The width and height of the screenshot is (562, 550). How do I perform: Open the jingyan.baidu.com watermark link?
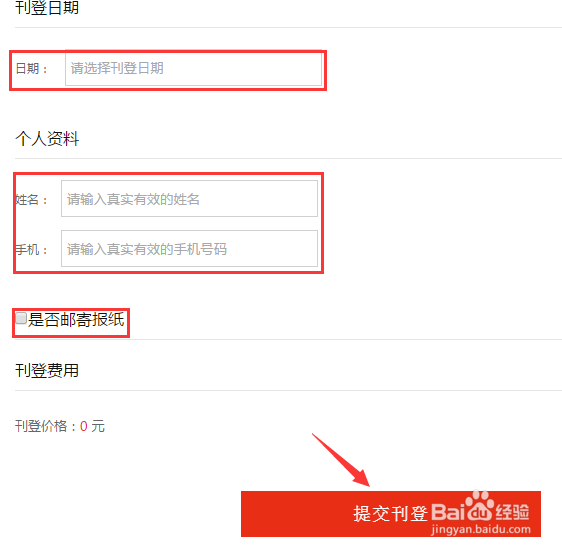(481, 529)
